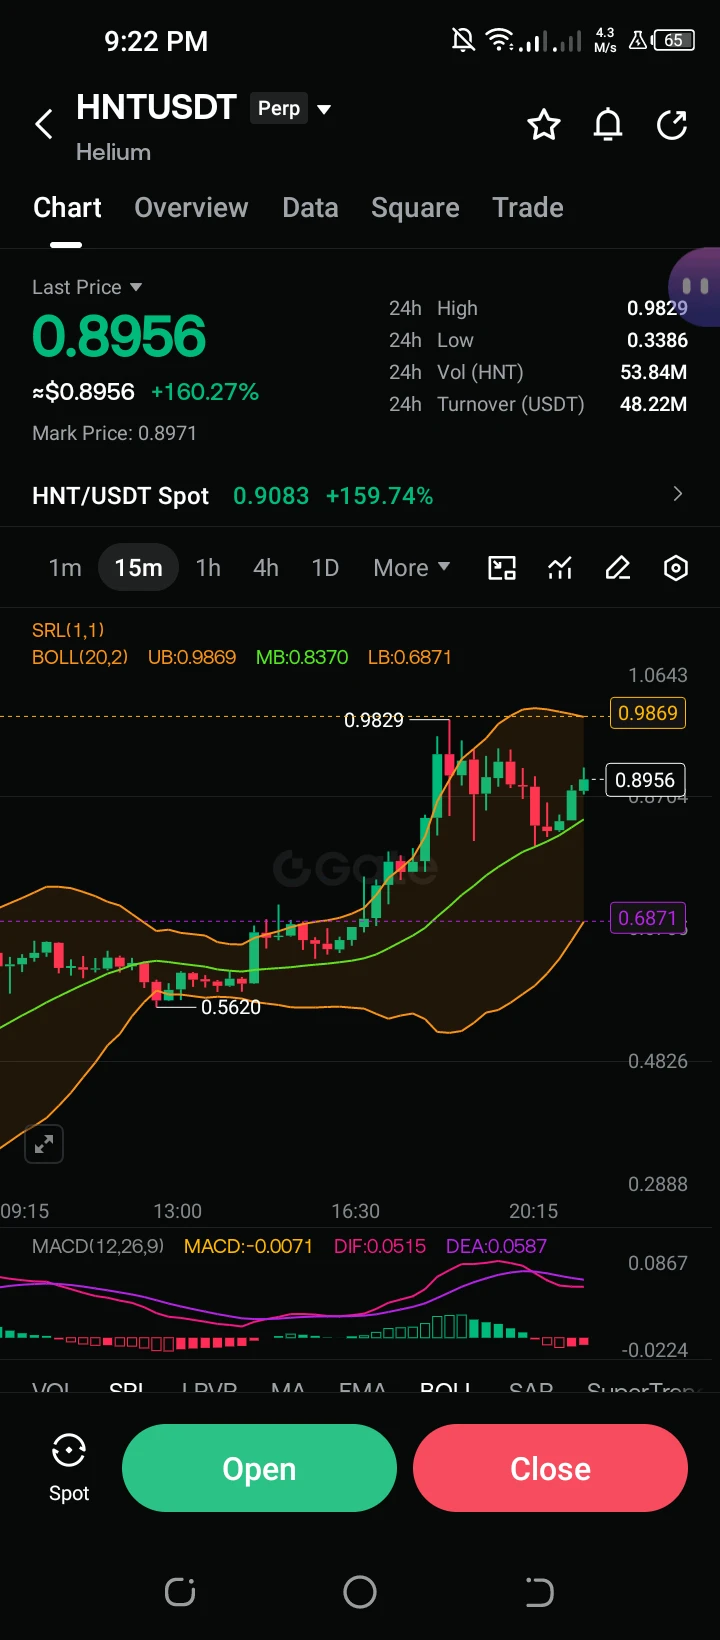Tap the battery indicator
Screen dimensions: 720x1640
(674, 40)
